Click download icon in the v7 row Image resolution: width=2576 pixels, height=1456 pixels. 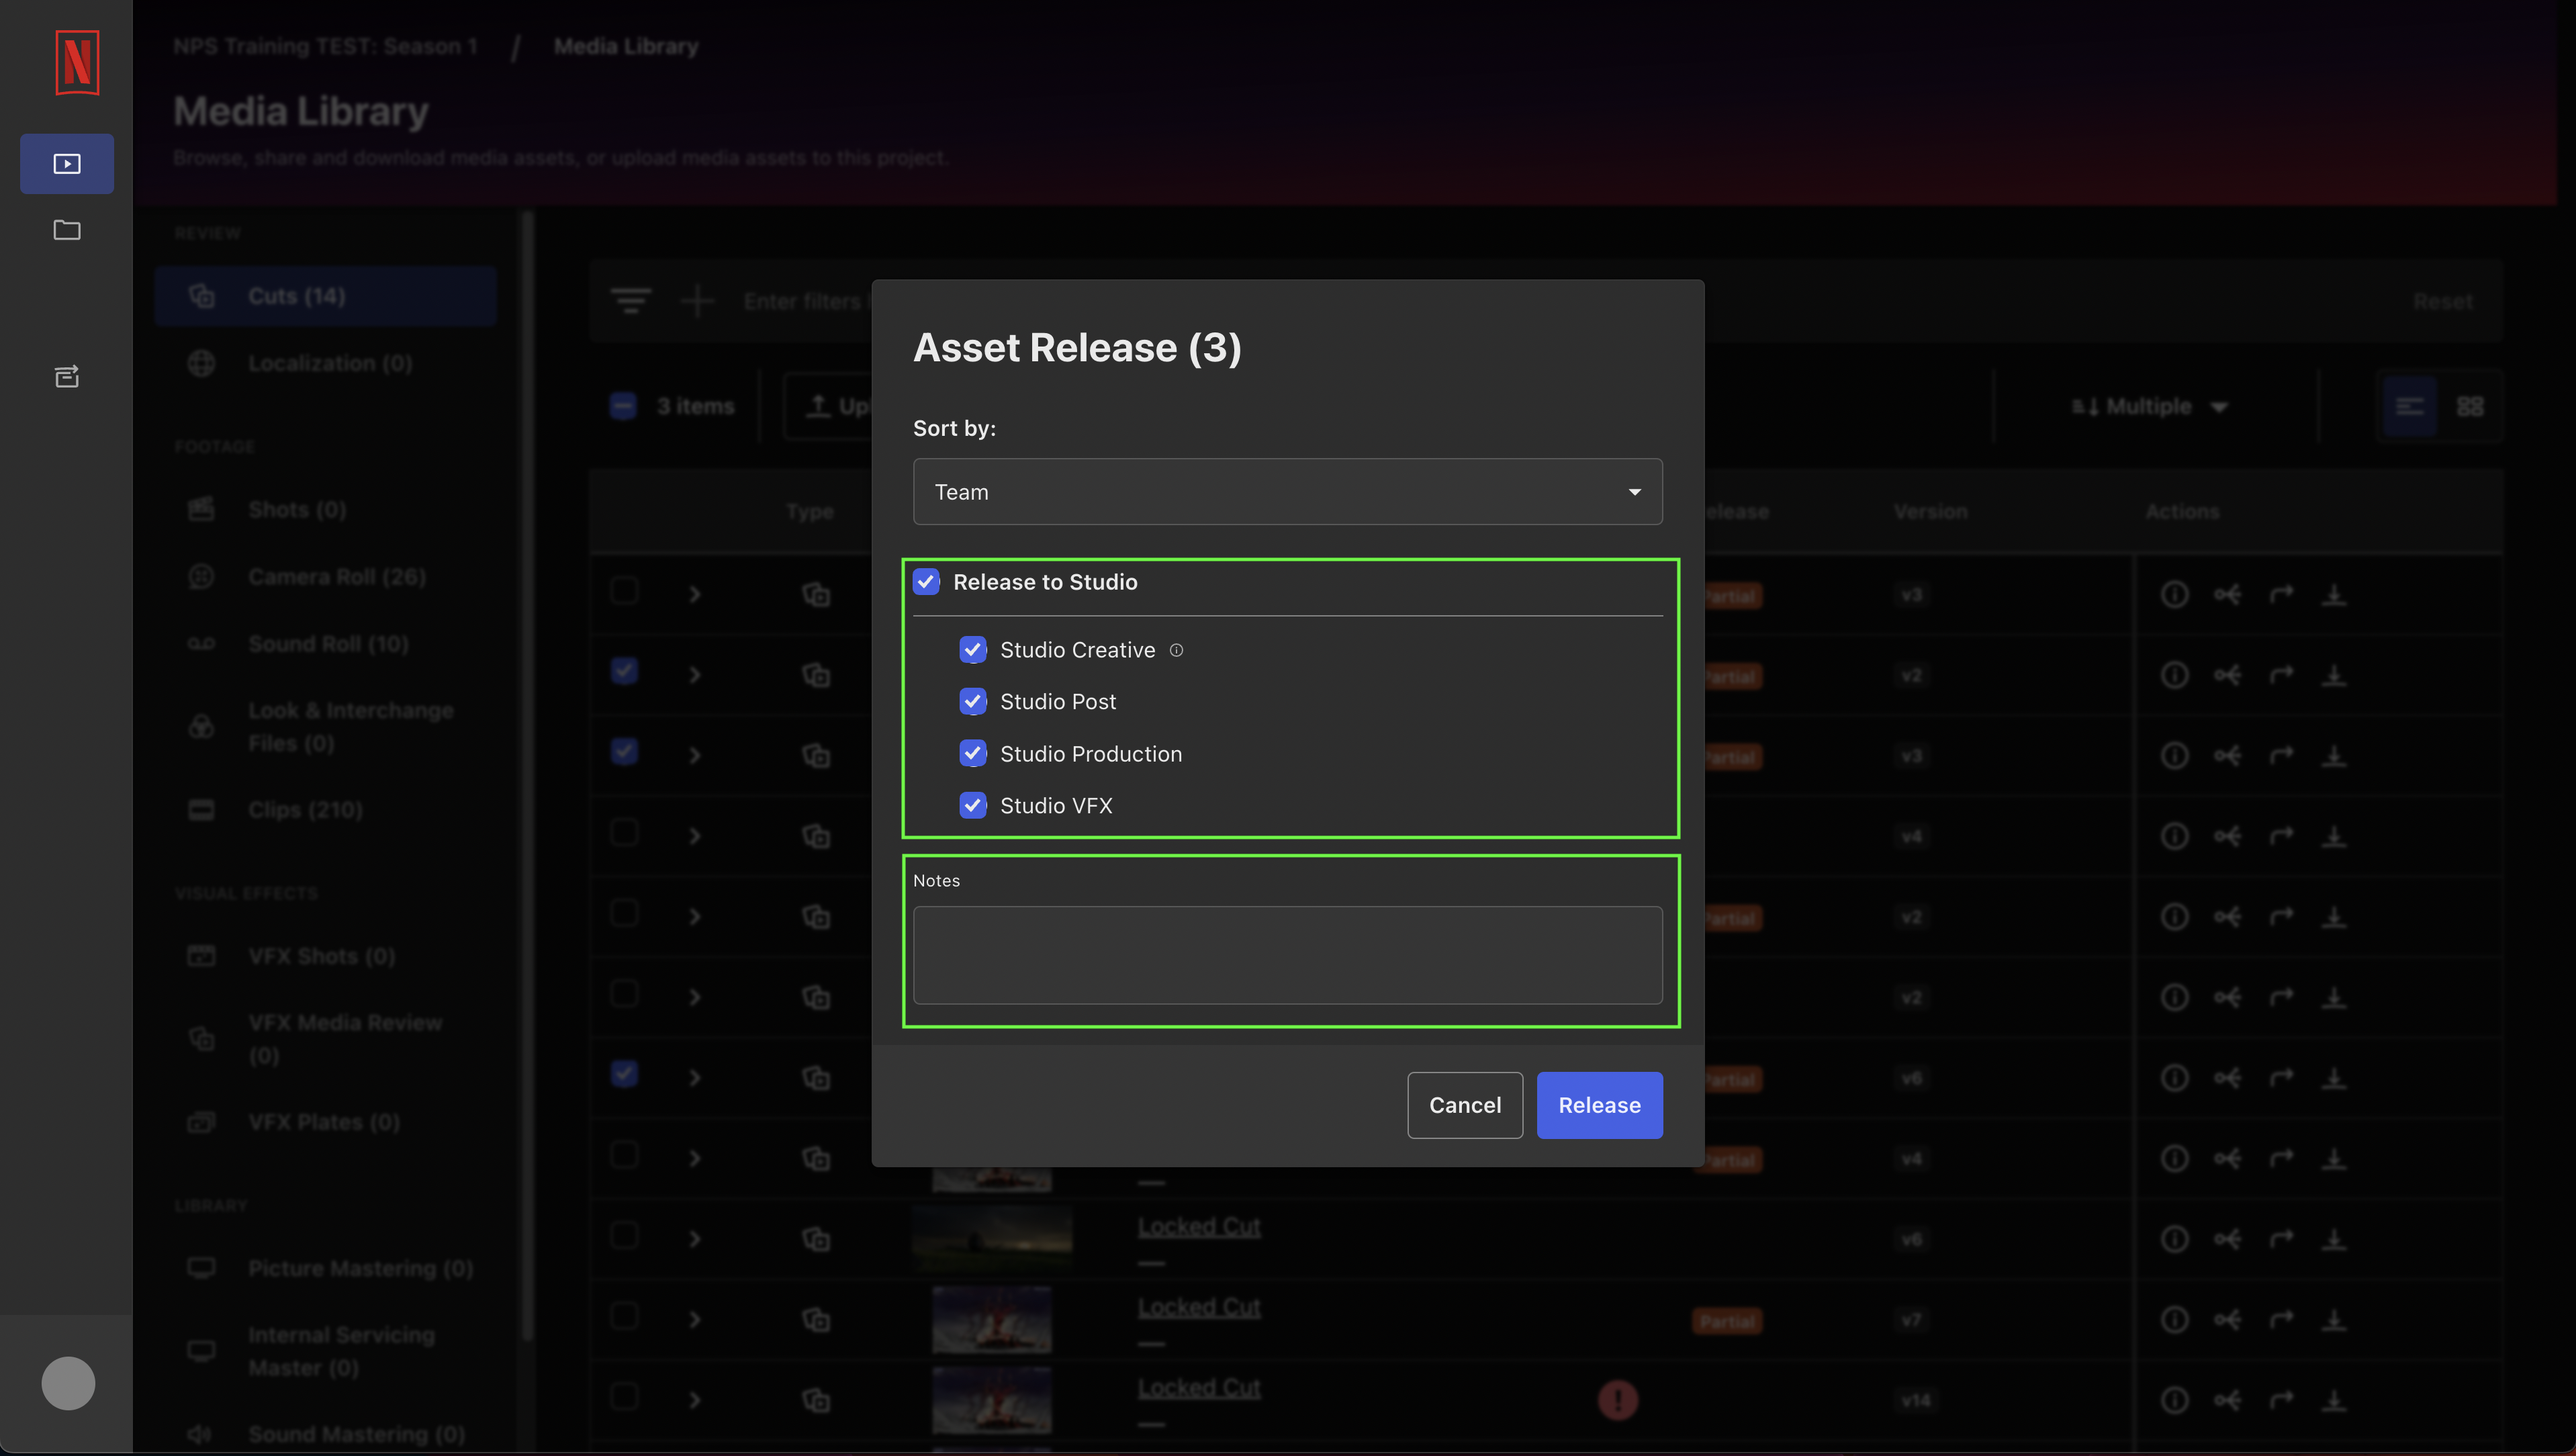2334,1320
